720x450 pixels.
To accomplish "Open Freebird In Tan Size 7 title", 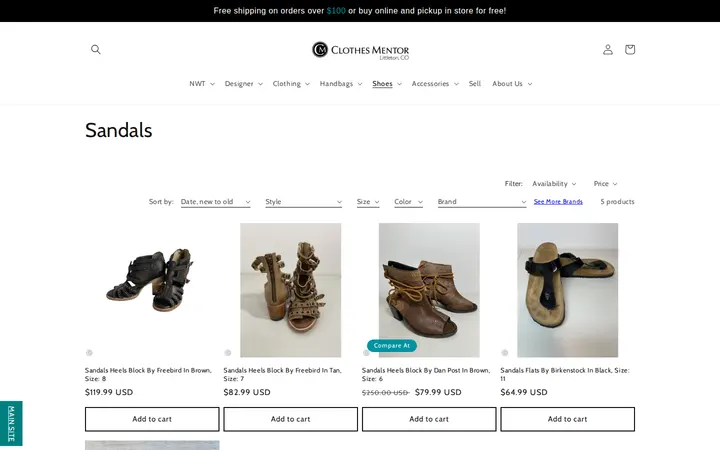I will click(x=282, y=374).
